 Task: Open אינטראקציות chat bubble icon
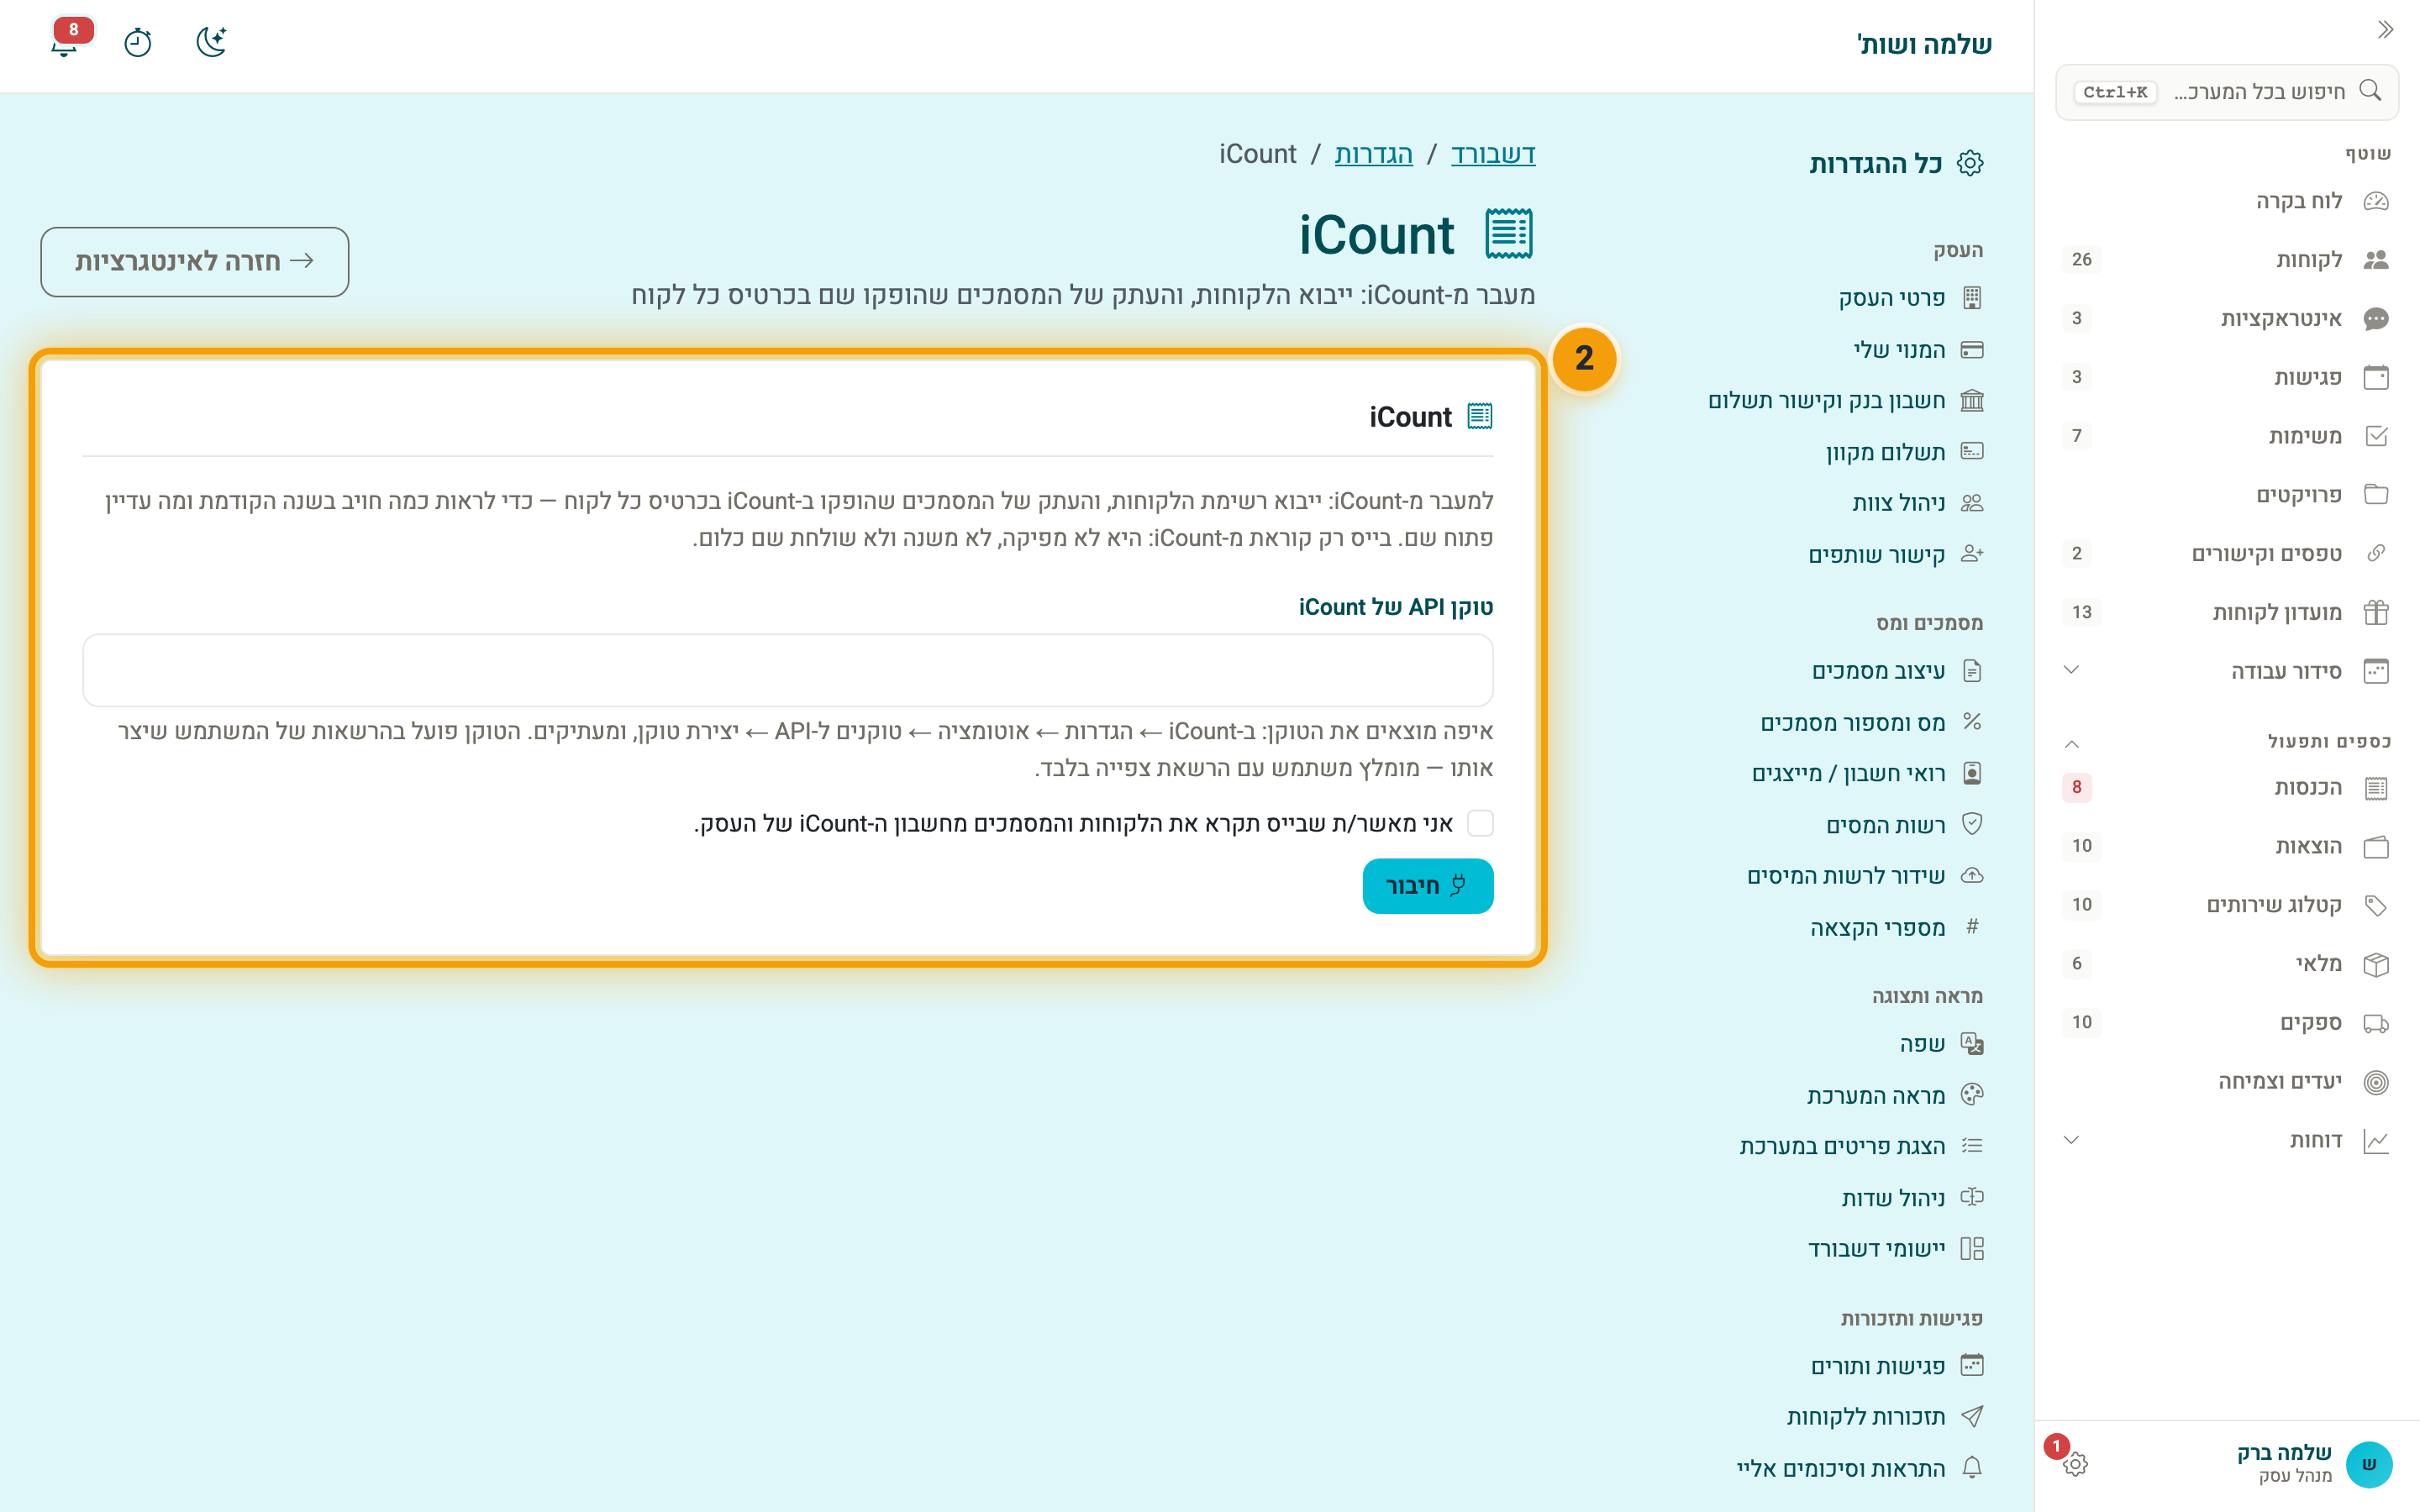click(2376, 319)
